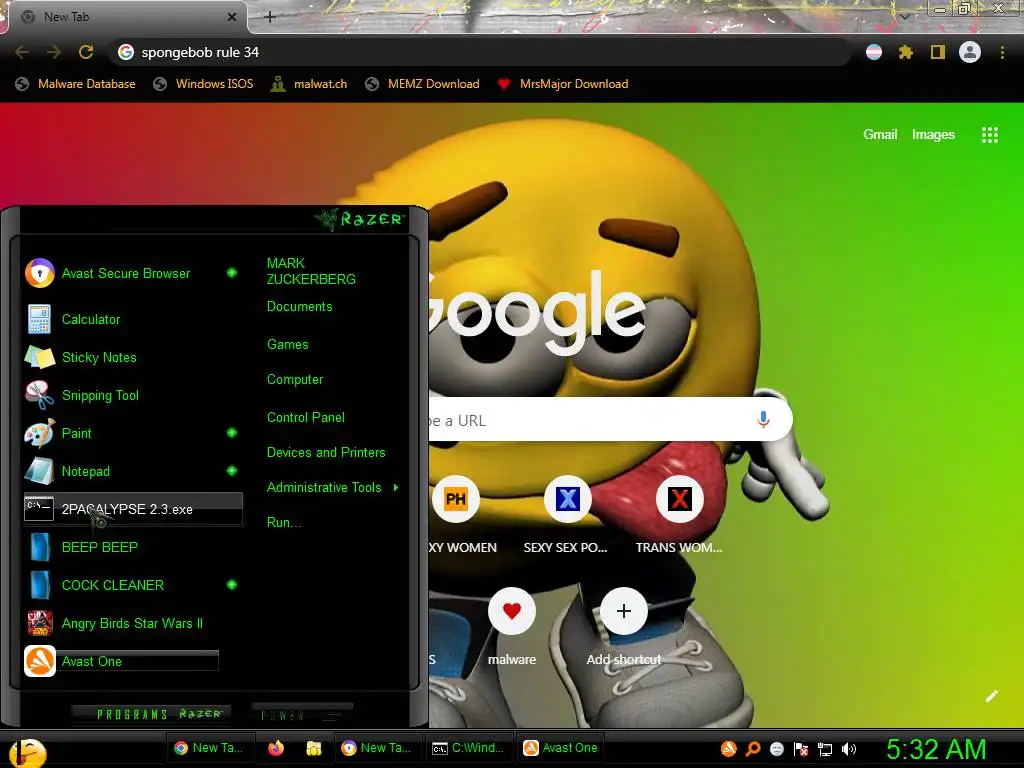Expand Paint jump list arrow

[232, 432]
